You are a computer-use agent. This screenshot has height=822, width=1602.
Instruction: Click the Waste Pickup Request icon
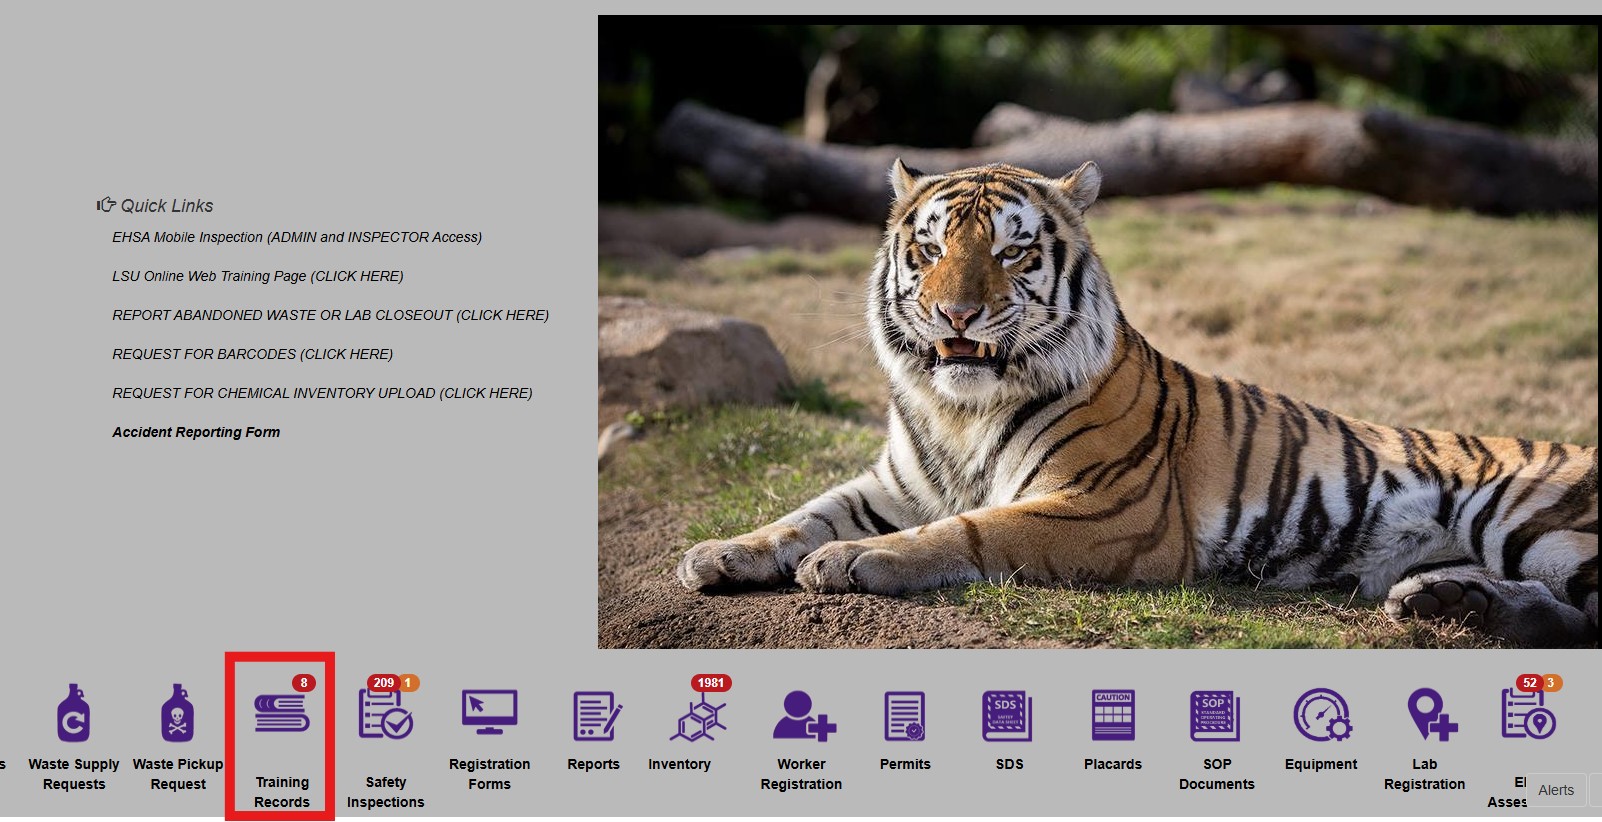coord(178,714)
